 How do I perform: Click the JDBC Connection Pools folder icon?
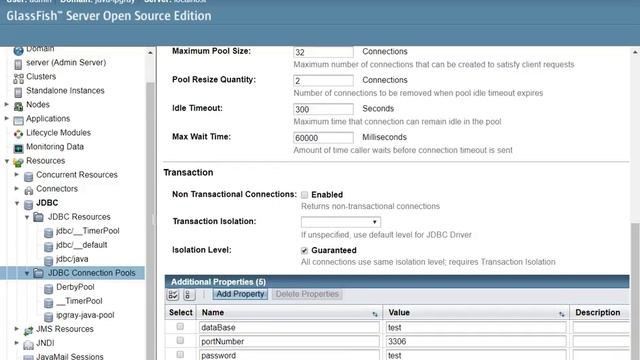tap(38, 273)
